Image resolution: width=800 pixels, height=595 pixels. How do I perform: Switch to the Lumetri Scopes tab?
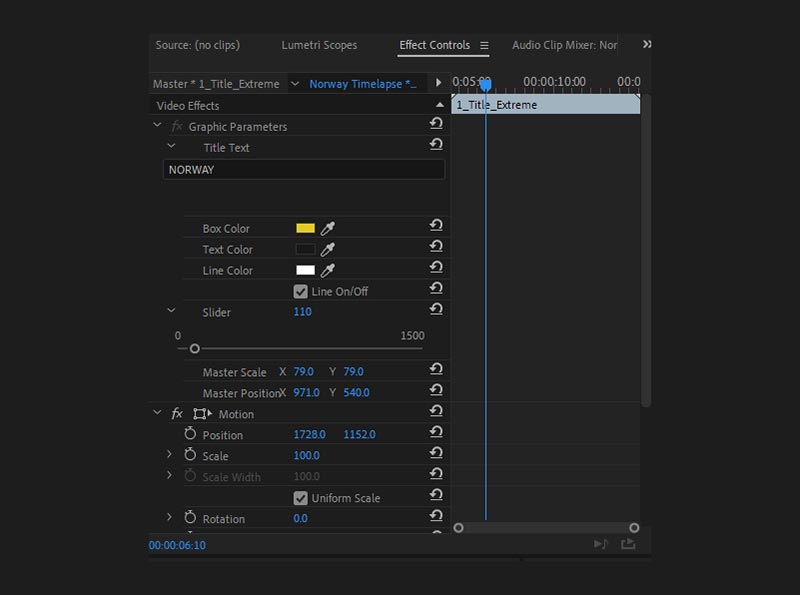coord(319,45)
